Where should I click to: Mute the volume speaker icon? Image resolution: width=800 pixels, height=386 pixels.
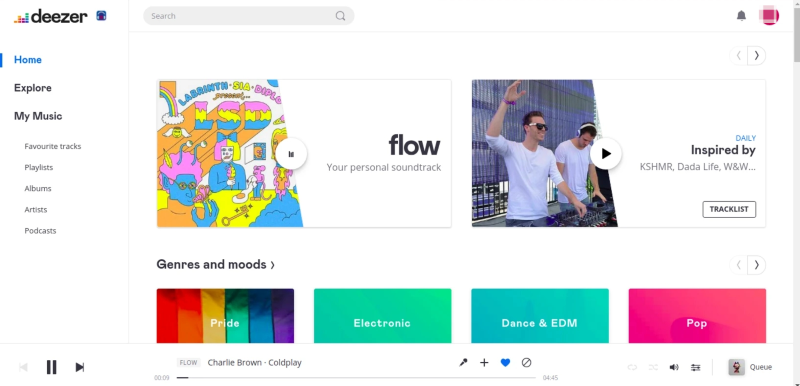[674, 367]
